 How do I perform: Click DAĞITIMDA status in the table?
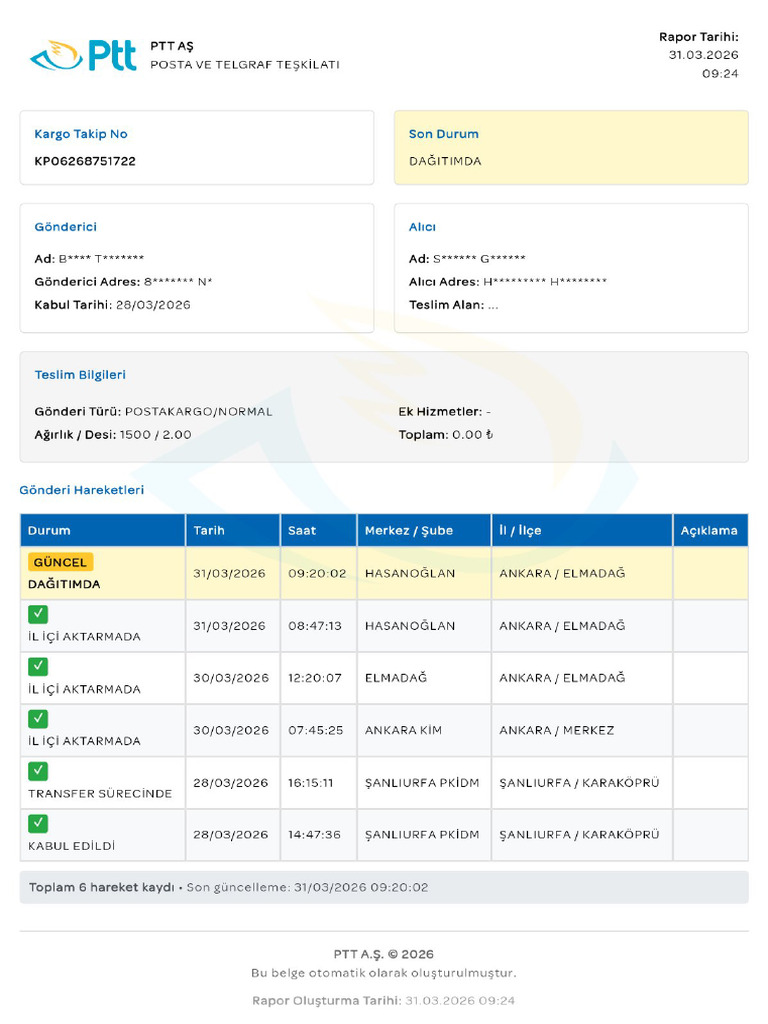pos(64,584)
